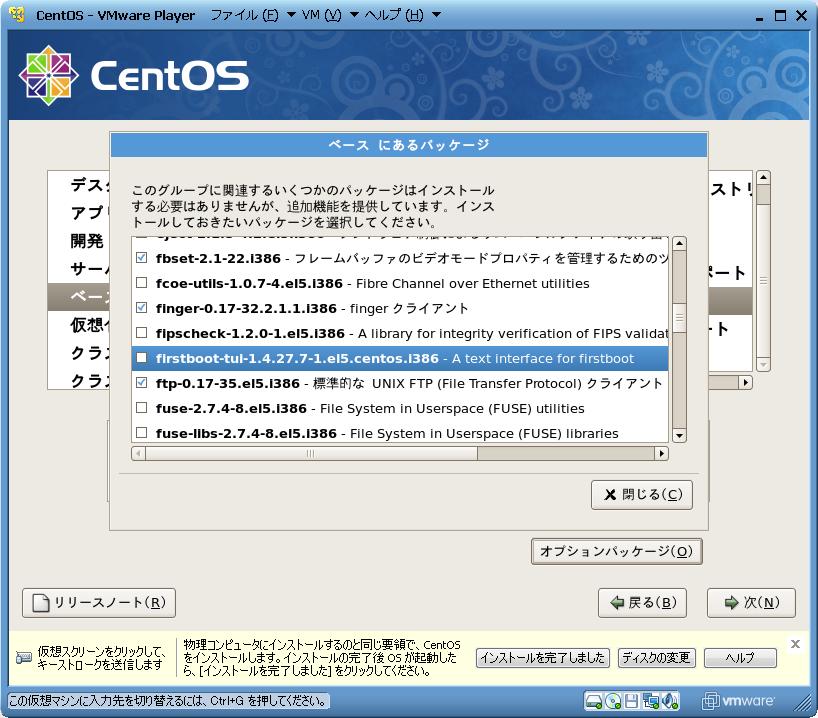Uncheck the fbset-2.1-22.i386 package

click(x=141, y=258)
